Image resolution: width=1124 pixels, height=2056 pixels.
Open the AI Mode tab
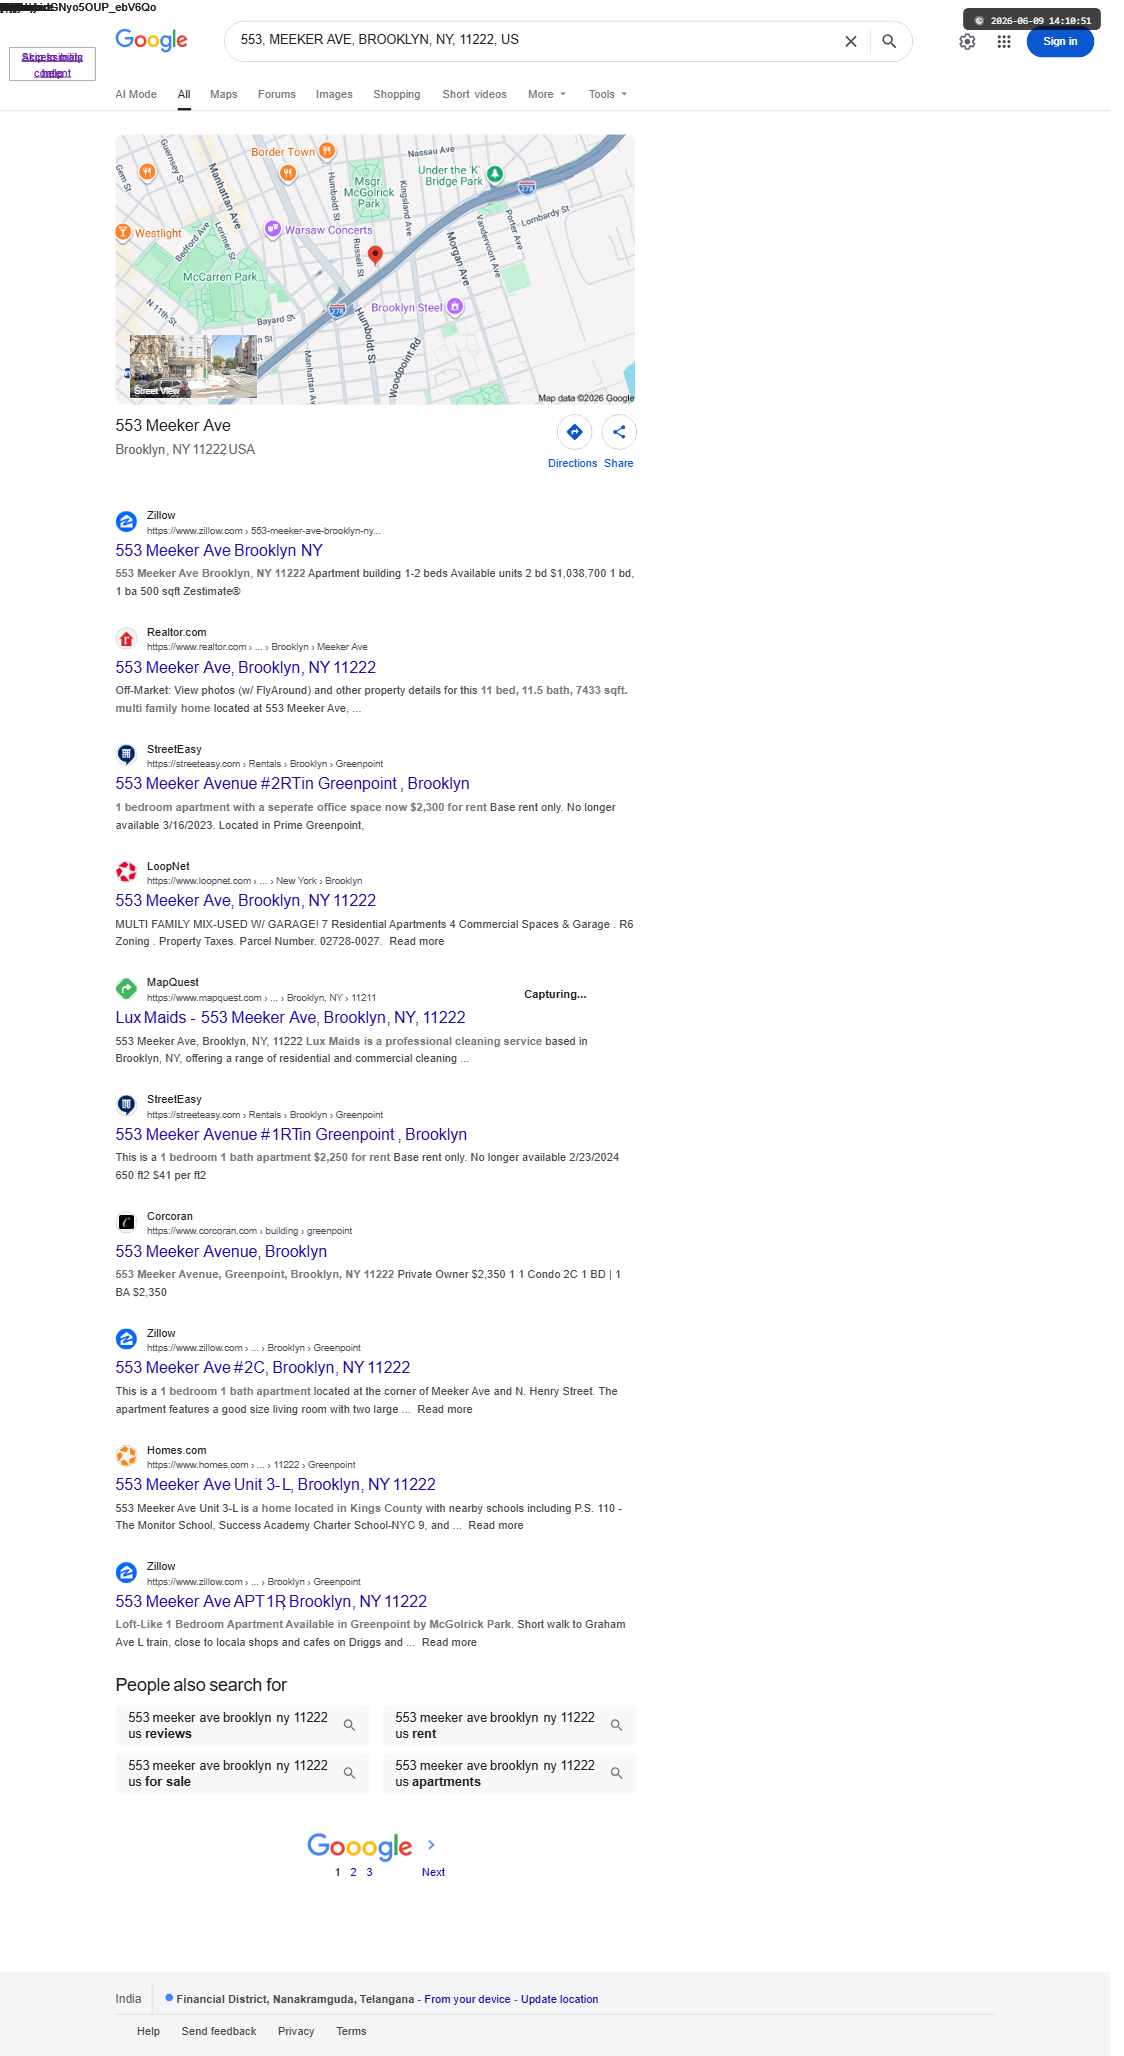tap(136, 94)
